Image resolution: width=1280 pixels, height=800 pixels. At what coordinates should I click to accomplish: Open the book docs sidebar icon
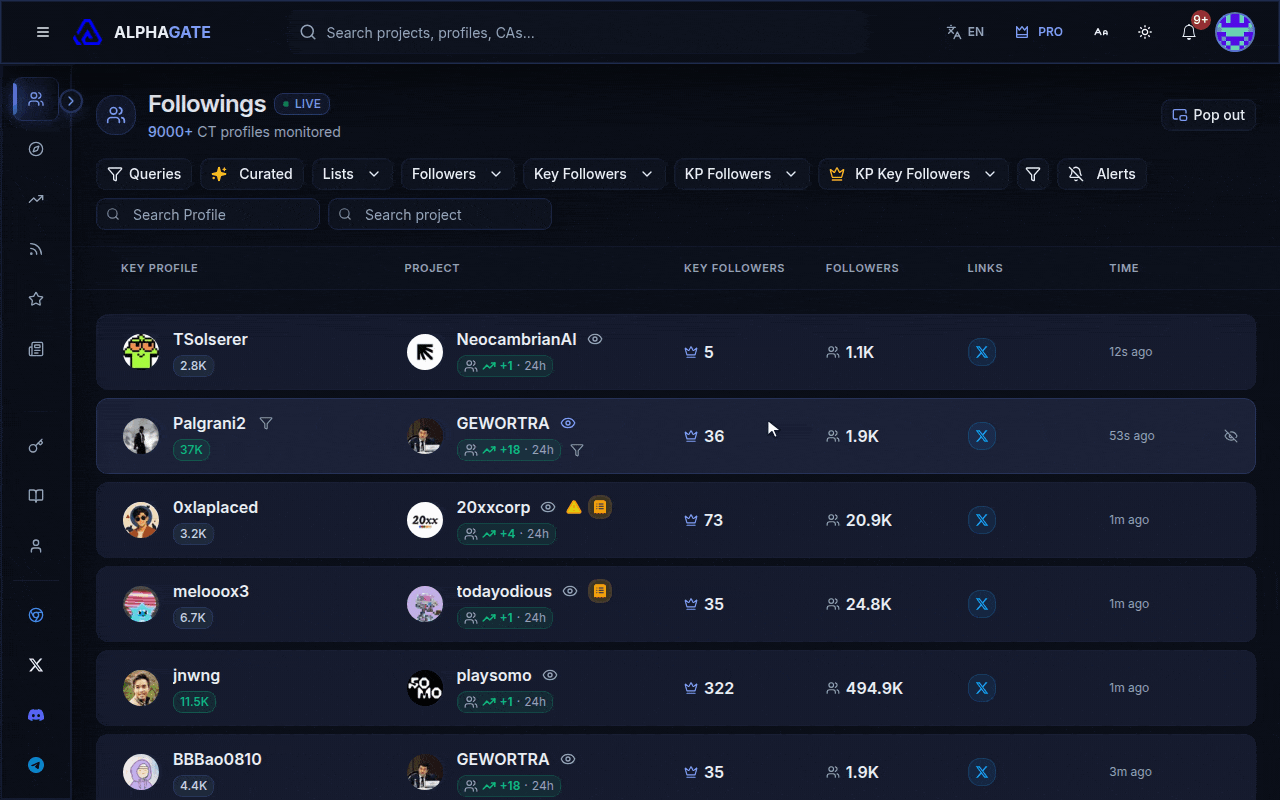pos(36,496)
